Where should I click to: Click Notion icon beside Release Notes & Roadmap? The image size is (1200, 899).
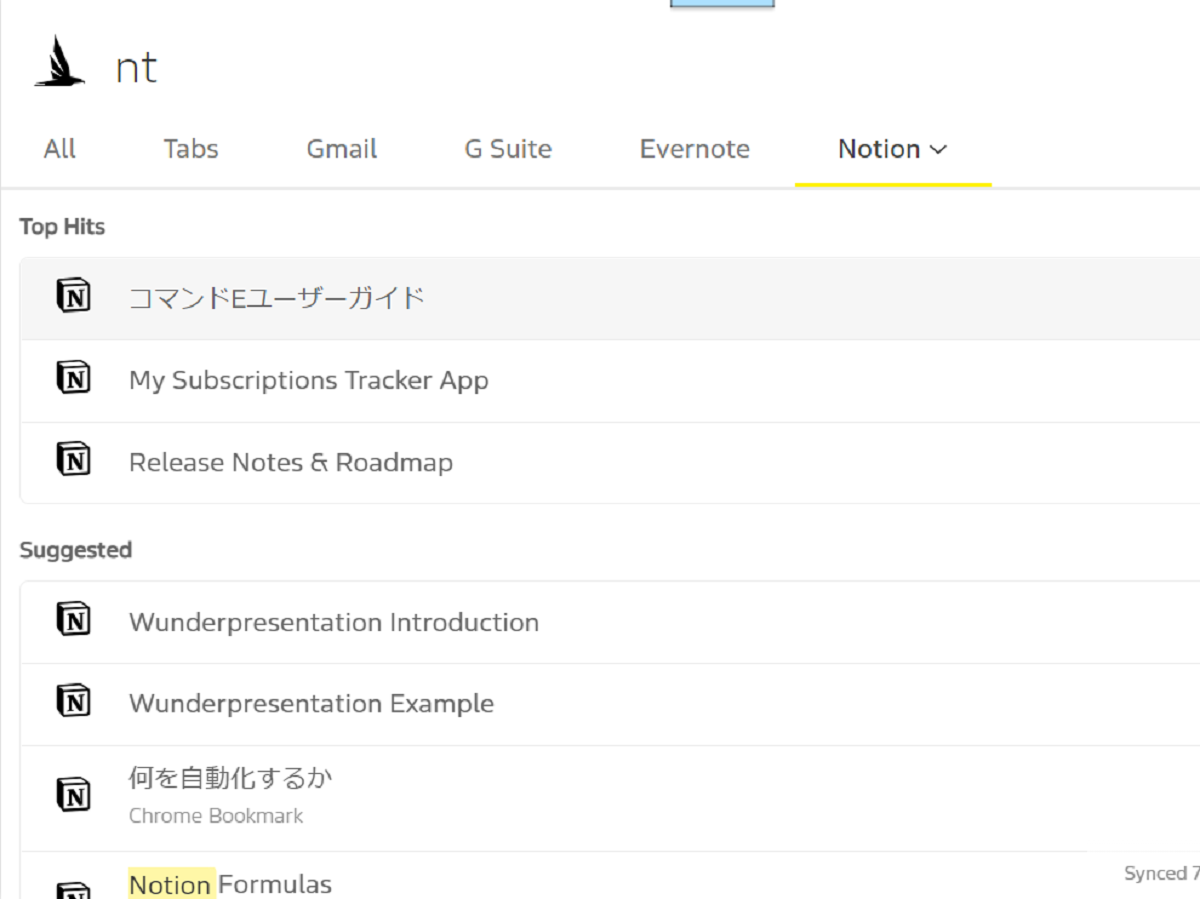tap(73, 461)
